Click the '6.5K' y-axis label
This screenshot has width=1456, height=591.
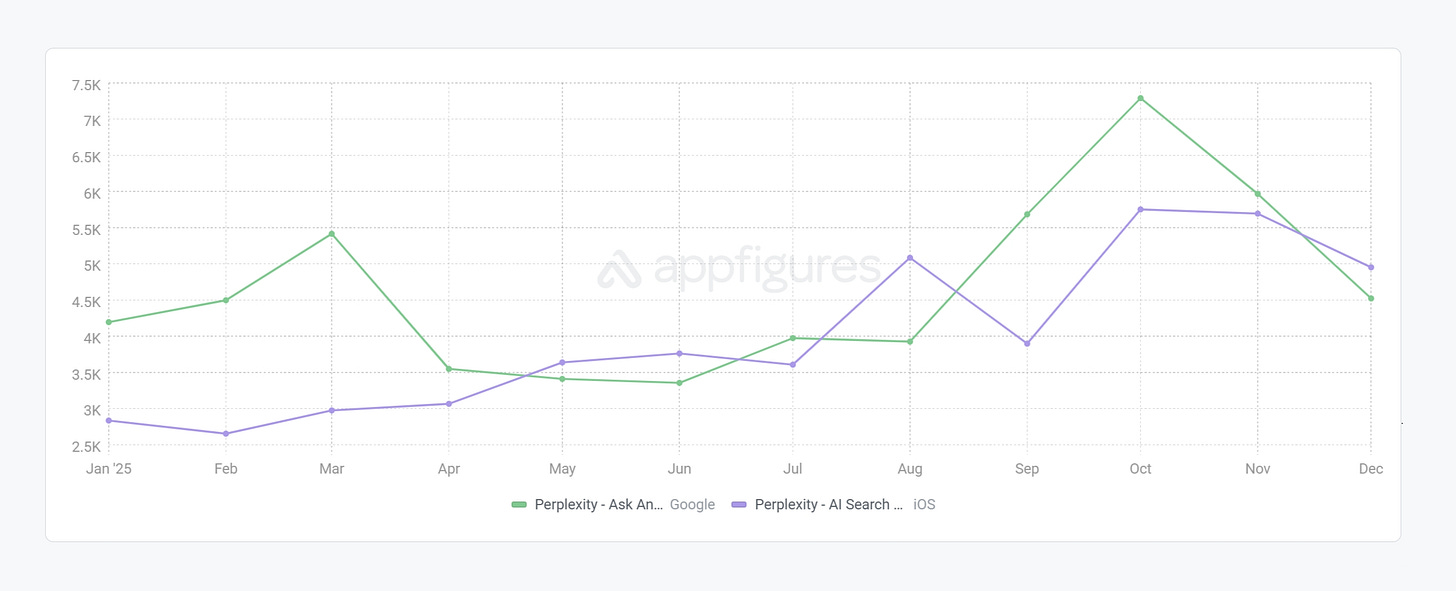click(86, 157)
